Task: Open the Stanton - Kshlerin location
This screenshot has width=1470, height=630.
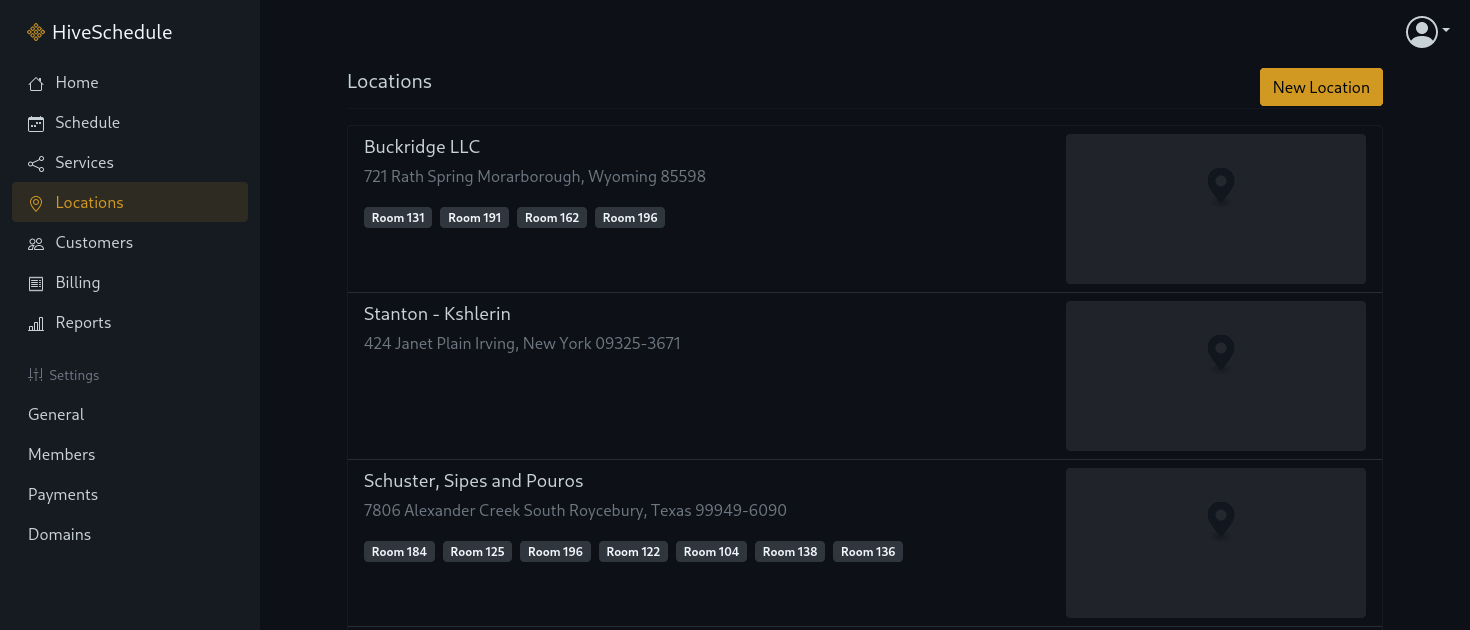Action: pos(437,314)
